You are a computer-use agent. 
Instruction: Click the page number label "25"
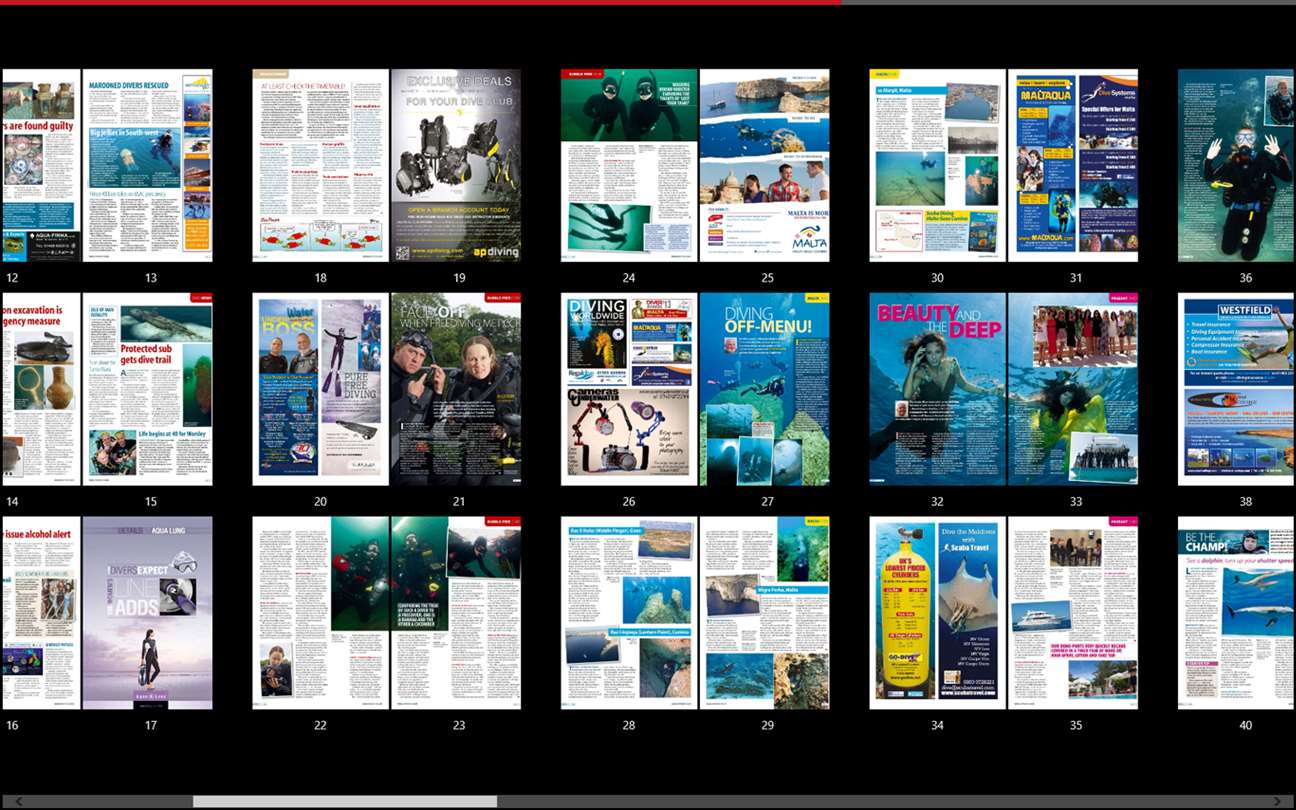767,278
